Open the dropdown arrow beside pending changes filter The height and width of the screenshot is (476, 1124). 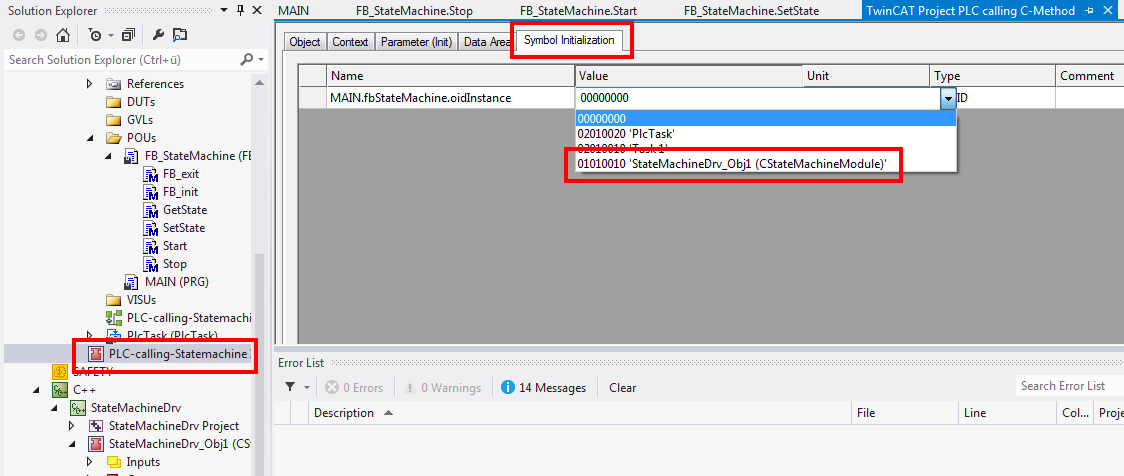[x=110, y=35]
